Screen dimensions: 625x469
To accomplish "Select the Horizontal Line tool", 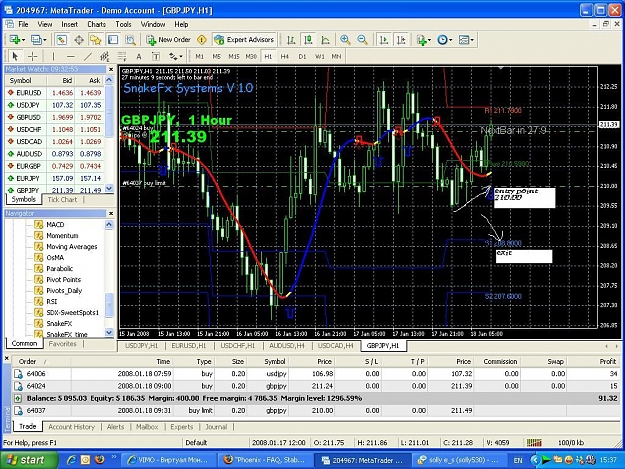I will (71, 57).
